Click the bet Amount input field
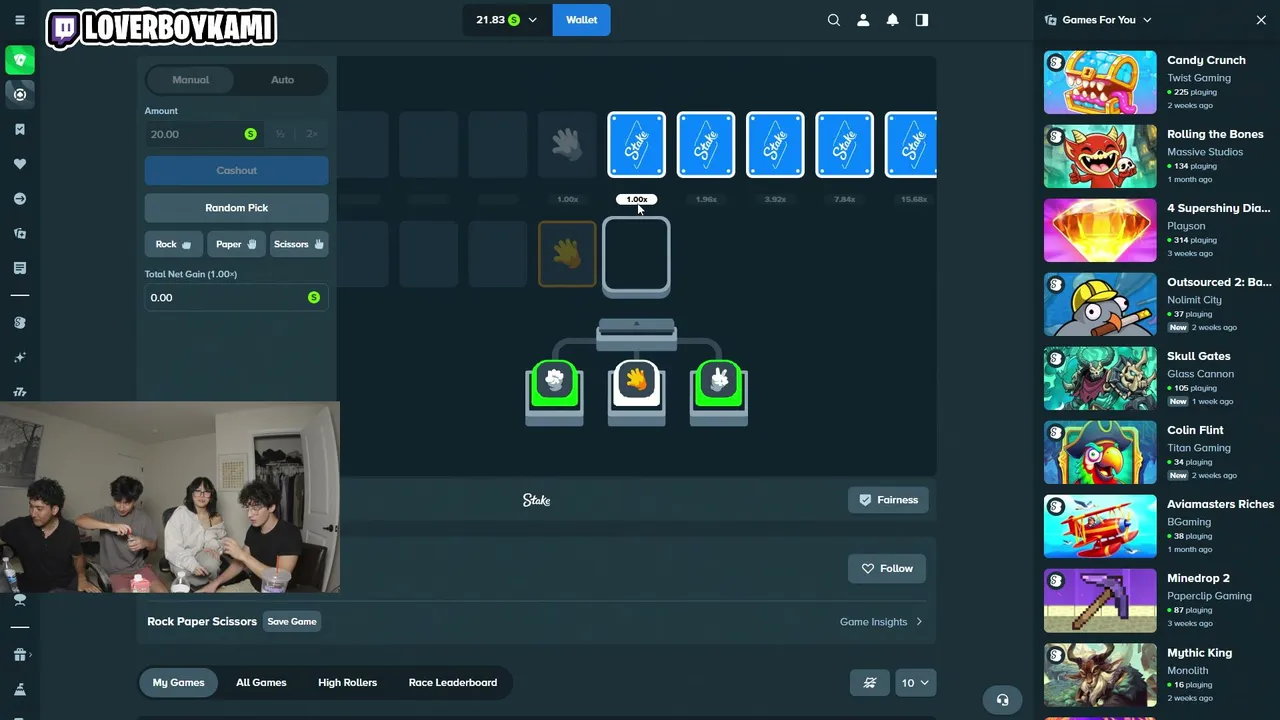Image resolution: width=1280 pixels, height=720 pixels. tap(202, 134)
